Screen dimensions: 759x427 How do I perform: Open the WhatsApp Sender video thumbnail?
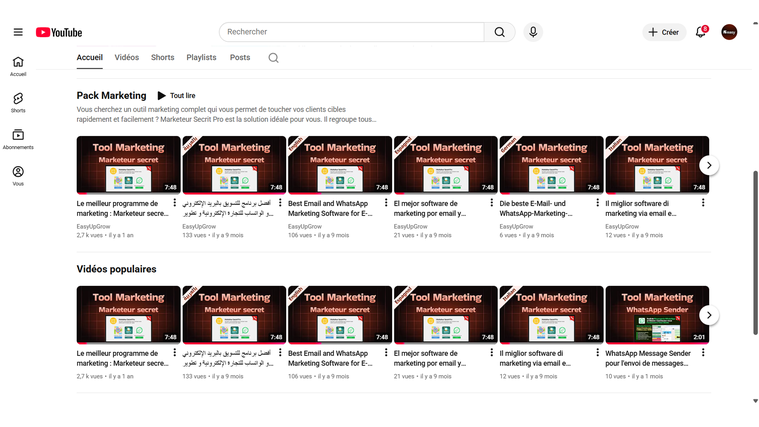coord(657,315)
